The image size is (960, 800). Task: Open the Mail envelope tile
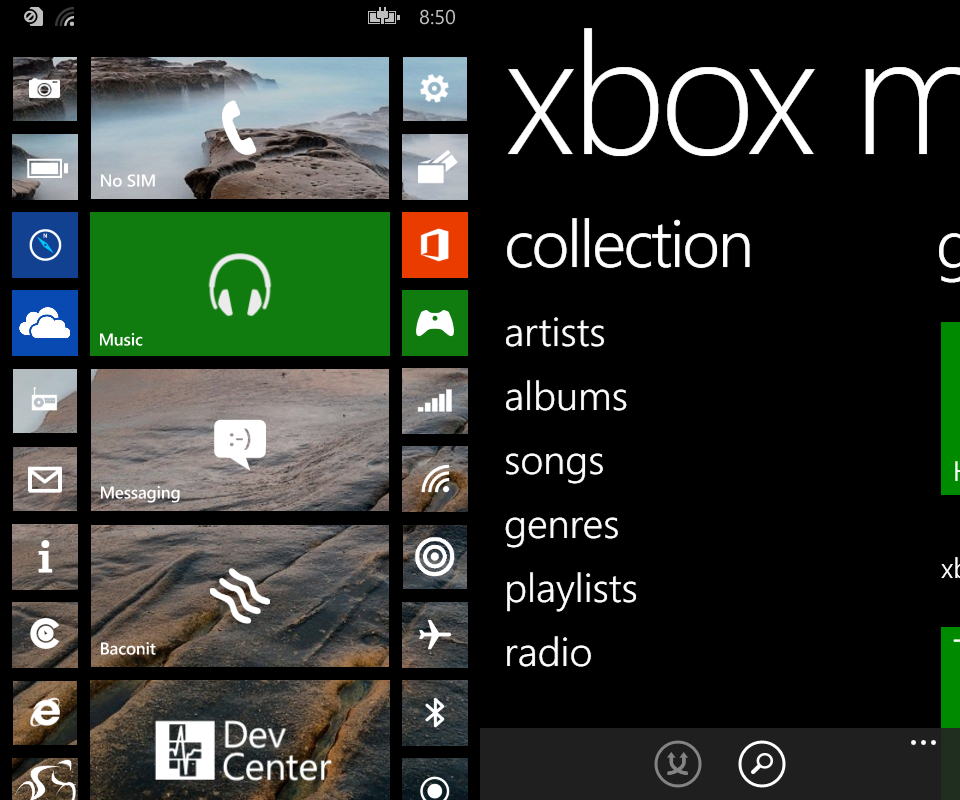pyautogui.click(x=44, y=479)
